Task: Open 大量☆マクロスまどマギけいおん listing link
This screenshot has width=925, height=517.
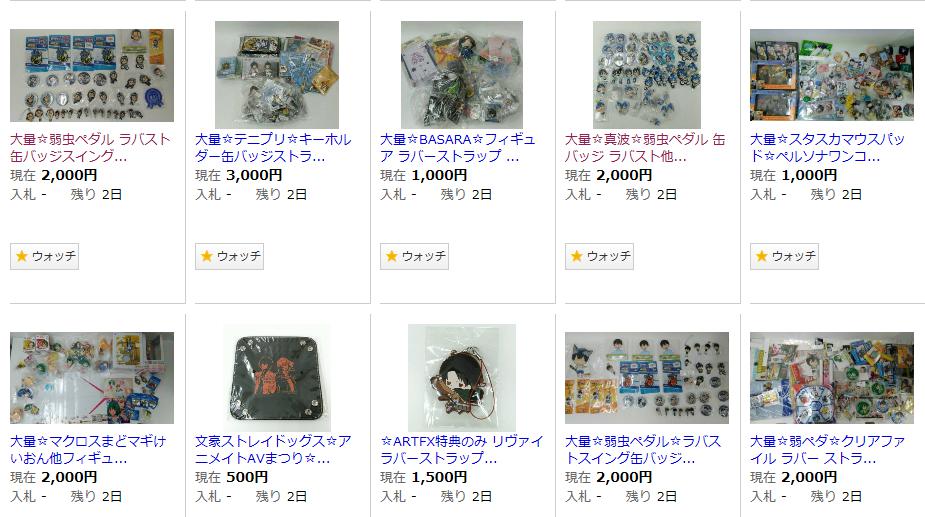Action: click(88, 449)
